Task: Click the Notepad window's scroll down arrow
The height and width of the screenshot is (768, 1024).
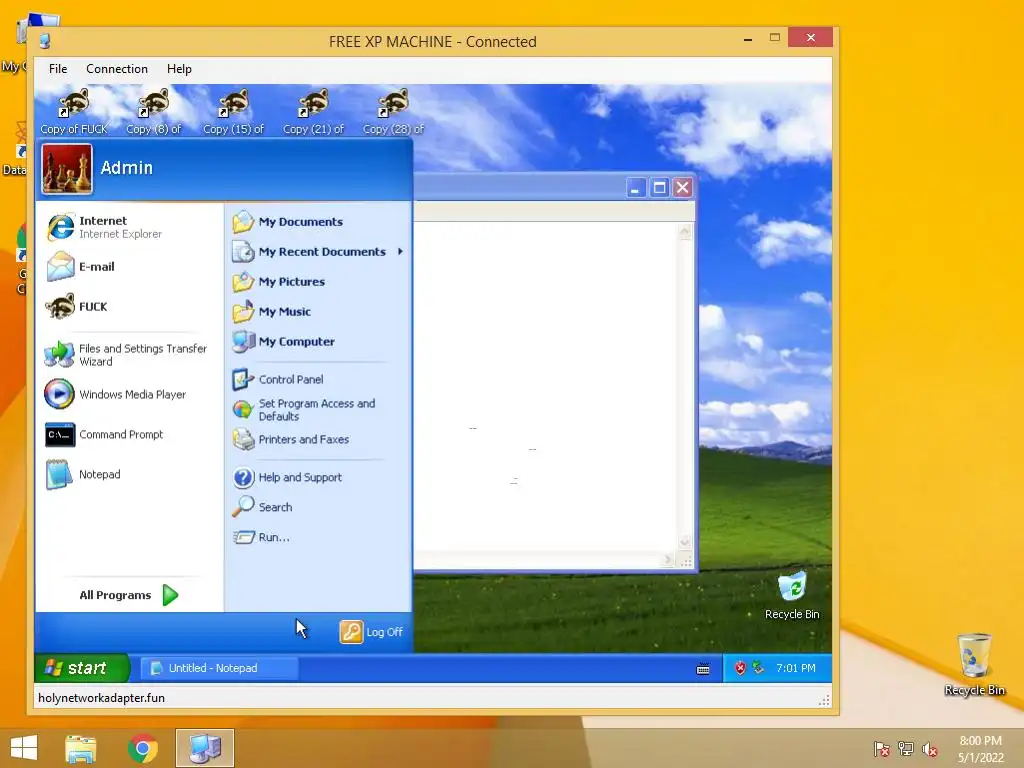Action: tap(685, 542)
